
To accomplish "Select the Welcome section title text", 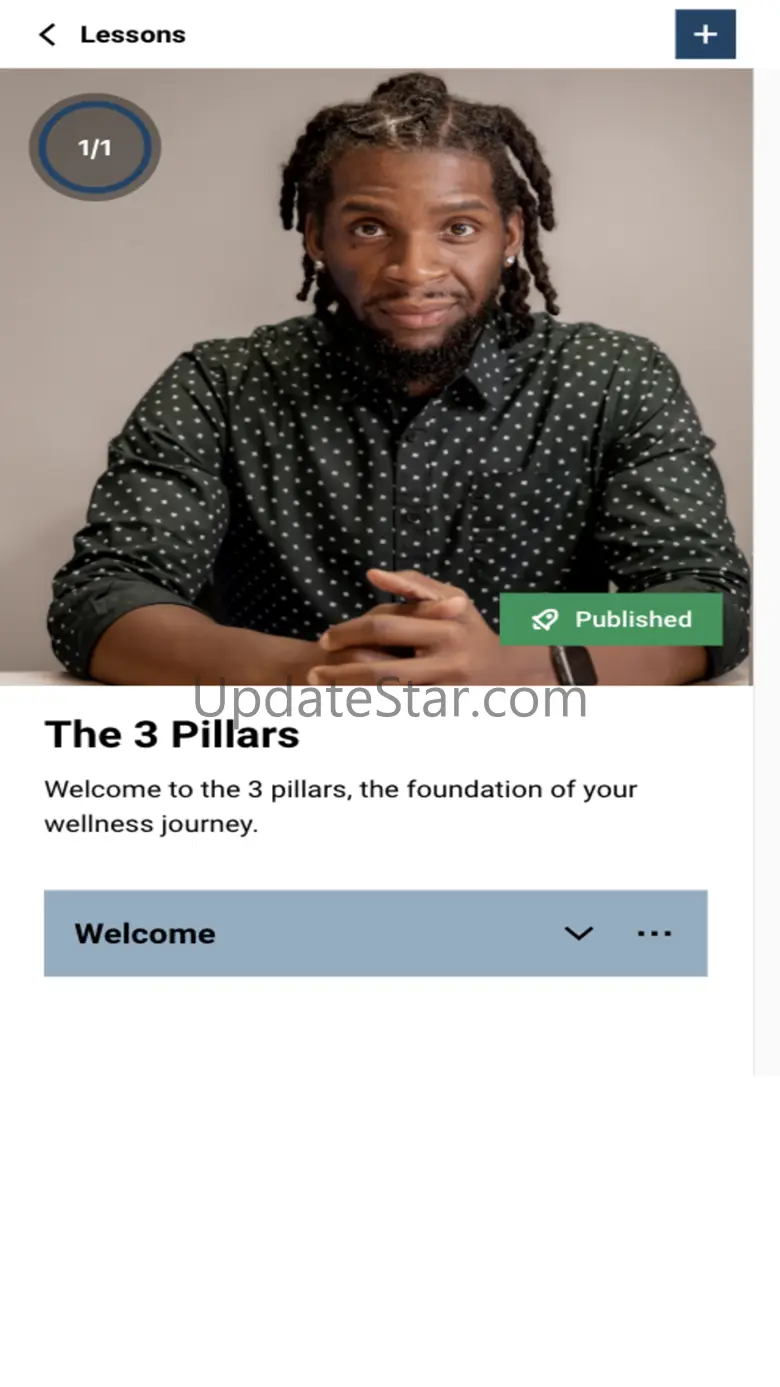I will coord(145,934).
